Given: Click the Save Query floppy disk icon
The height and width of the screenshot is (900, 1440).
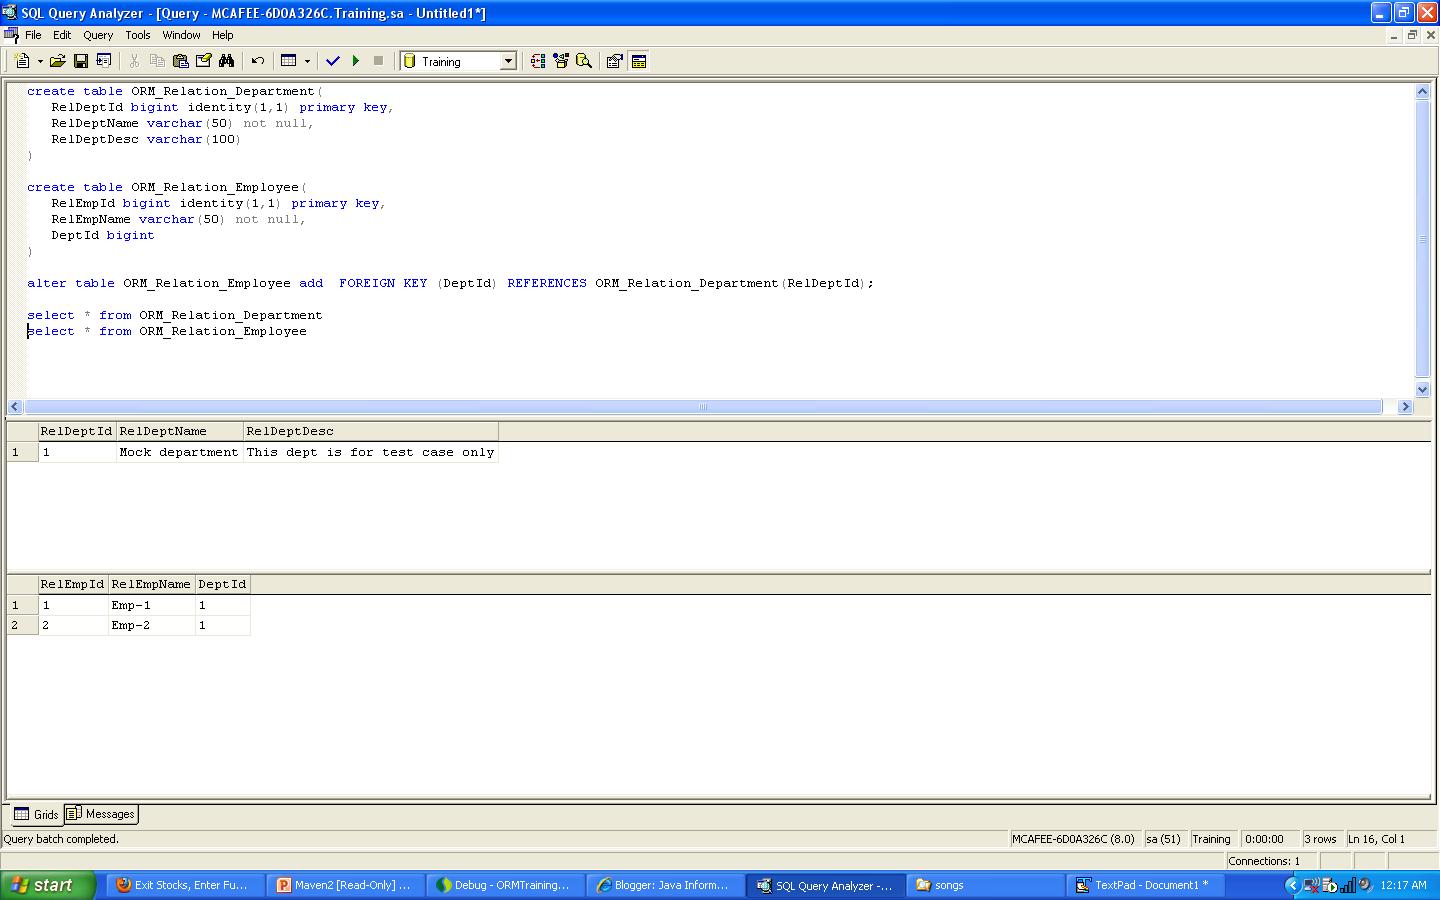Looking at the screenshot, I should pyautogui.click(x=81, y=61).
